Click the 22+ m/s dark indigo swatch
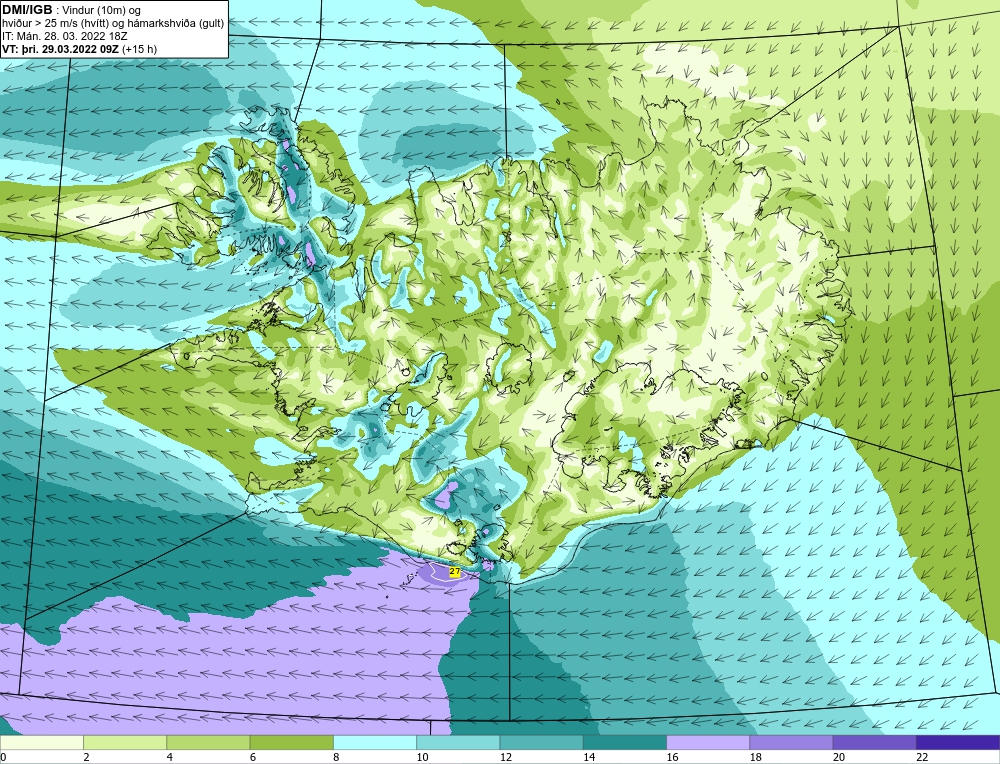Screen dimensions: 1000x764 [958, 742]
